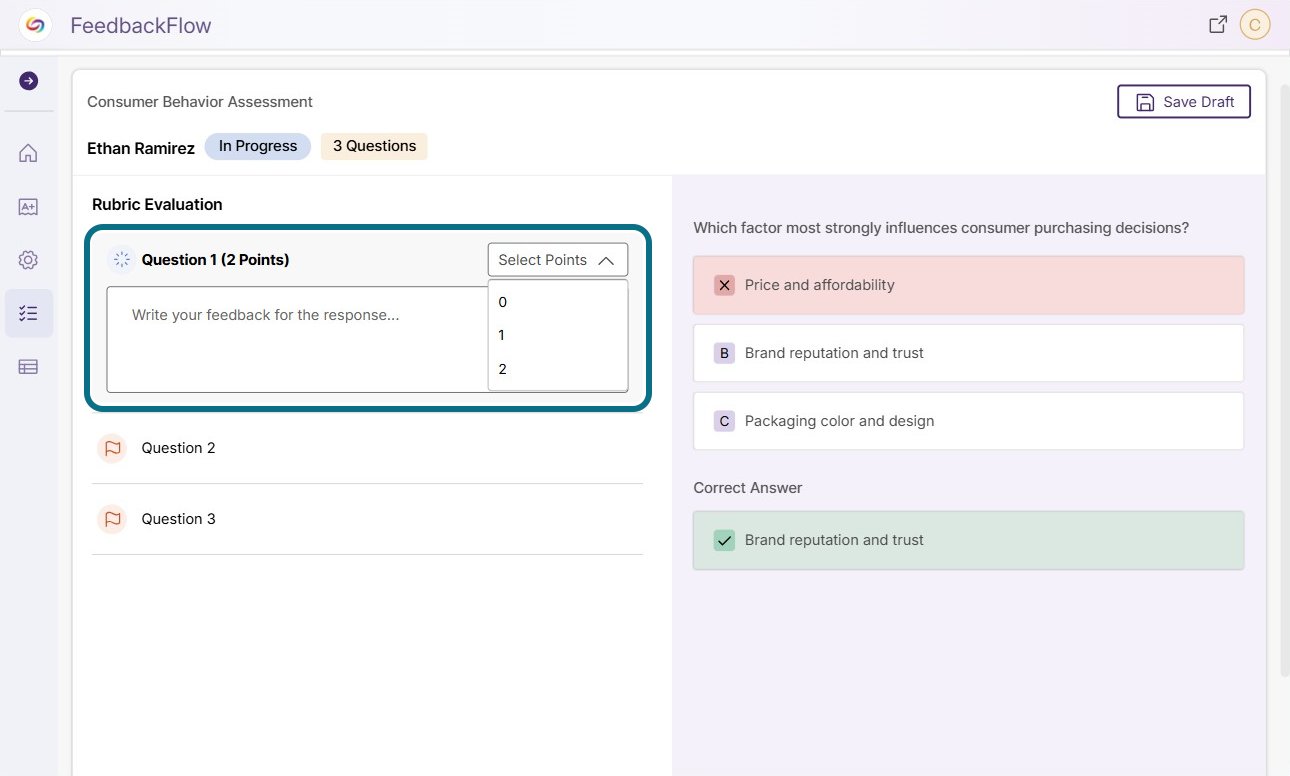Expand sidebar with the arrow icon
The image size is (1290, 776).
29,81
